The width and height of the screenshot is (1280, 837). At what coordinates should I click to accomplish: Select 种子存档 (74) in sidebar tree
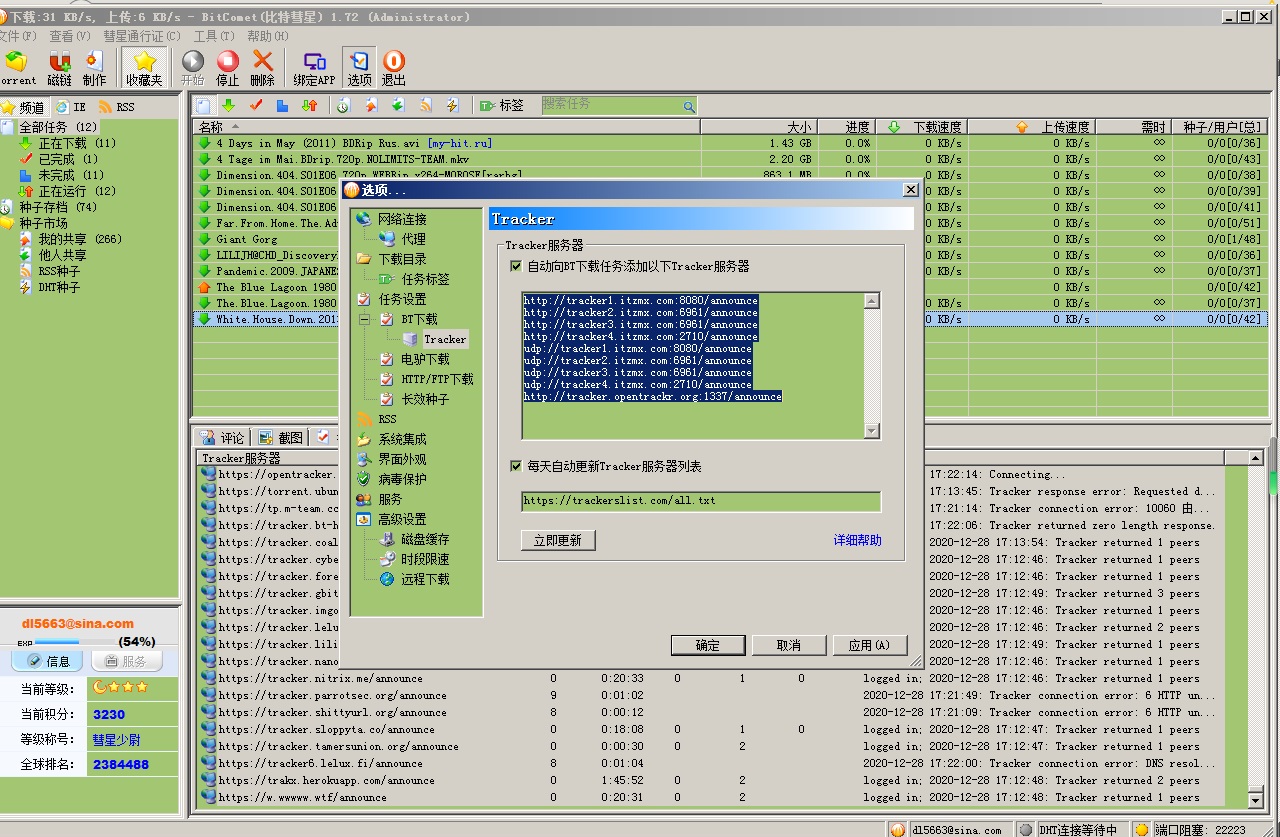pos(58,207)
